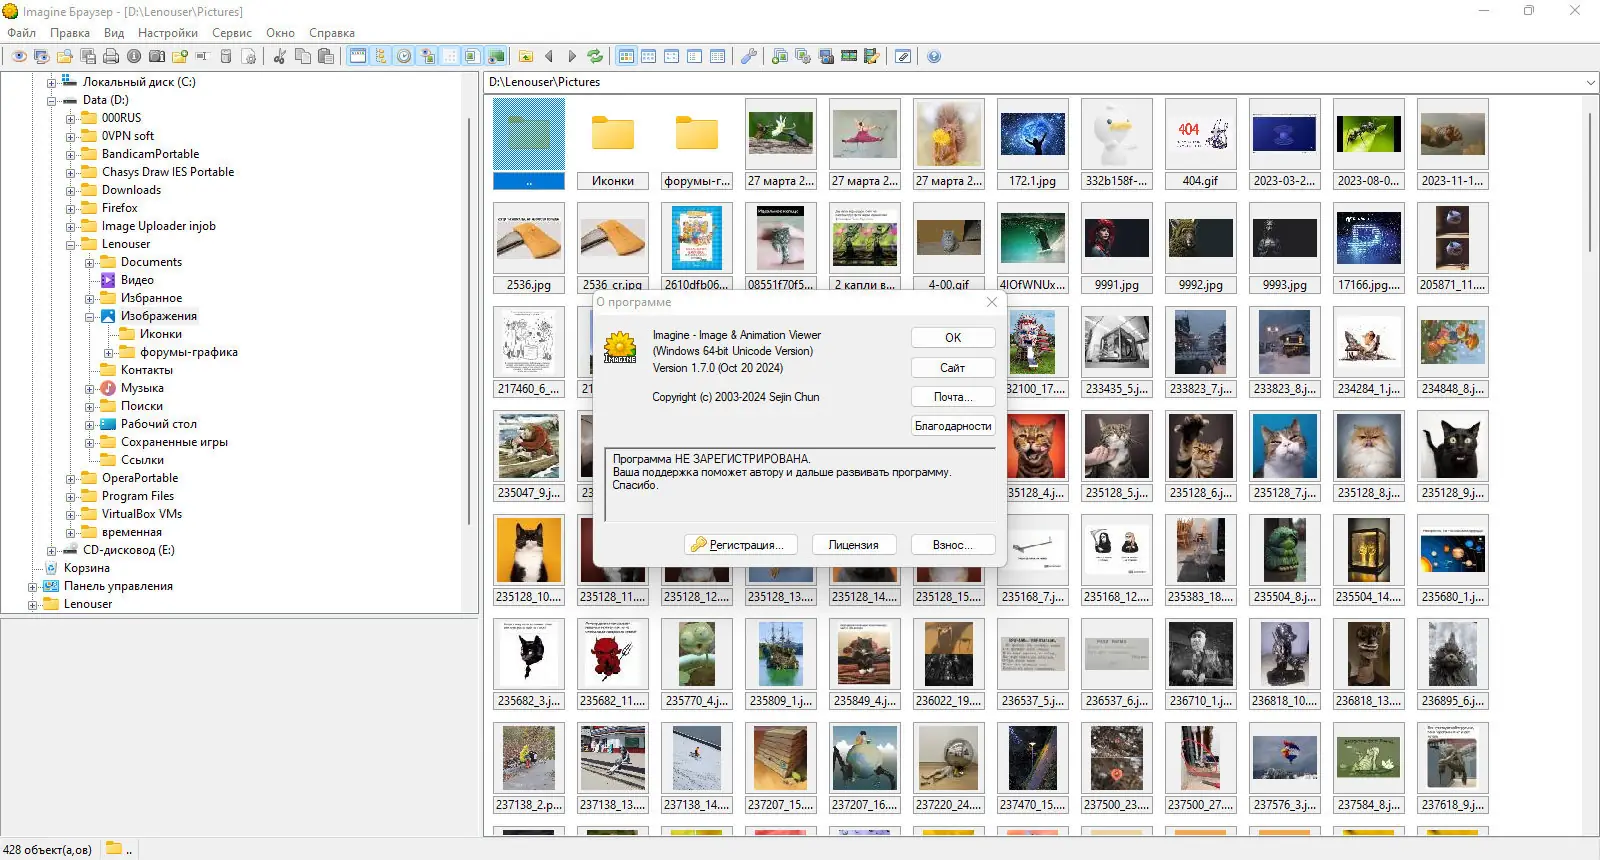The image size is (1600, 860).
Task: Switch to the detailed list view mode
Action: [x=718, y=57]
